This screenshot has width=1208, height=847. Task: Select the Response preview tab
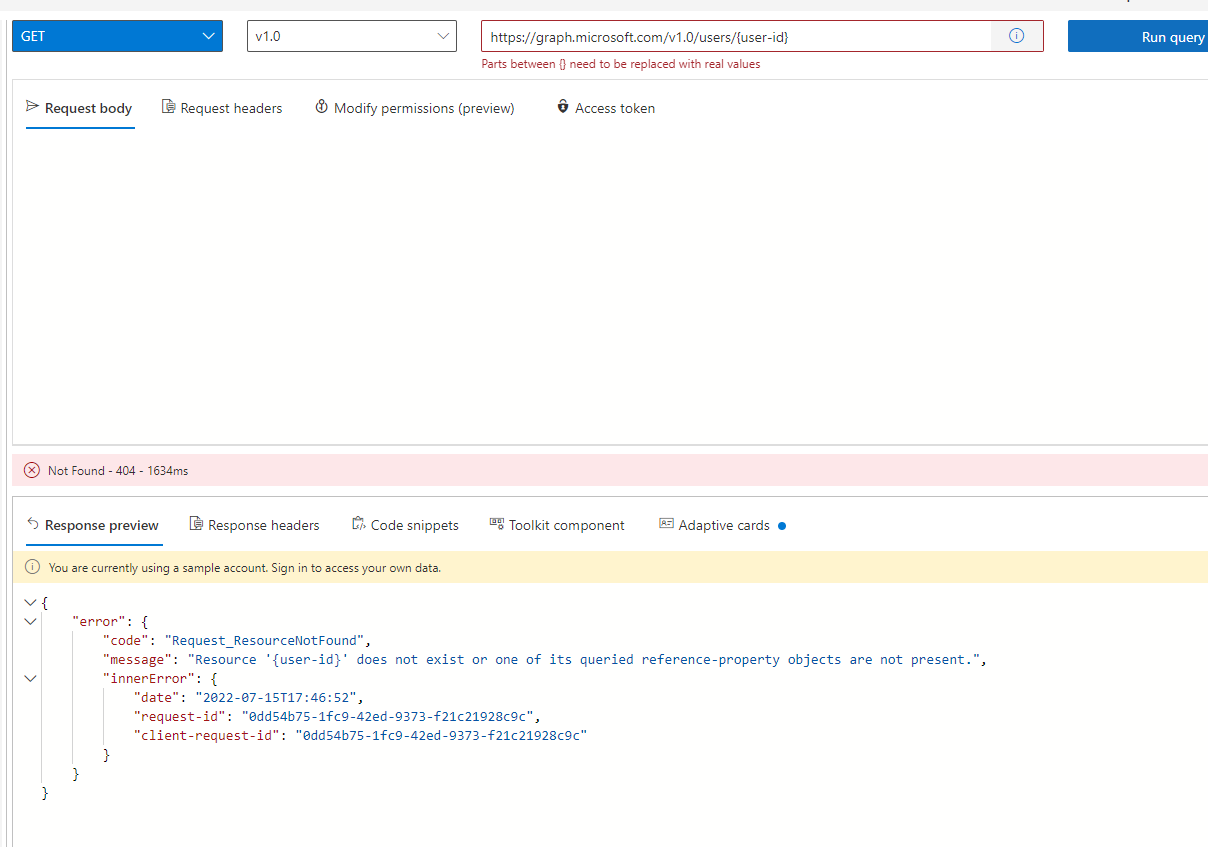[x=93, y=525]
